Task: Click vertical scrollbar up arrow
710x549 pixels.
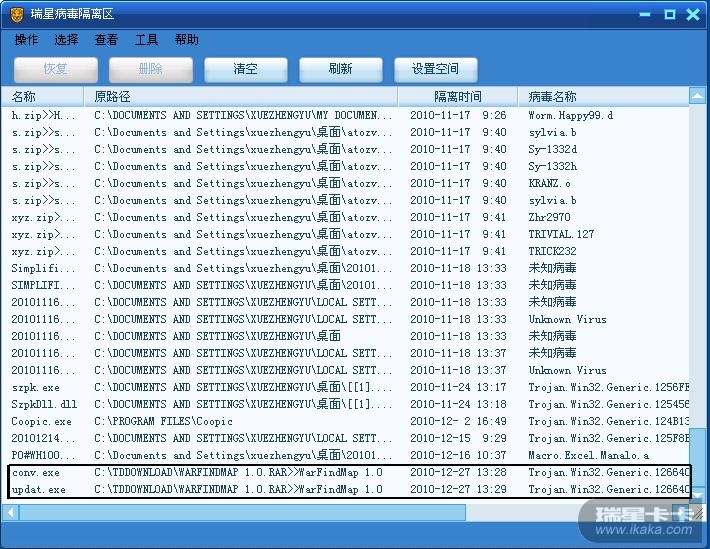Action: click(697, 96)
